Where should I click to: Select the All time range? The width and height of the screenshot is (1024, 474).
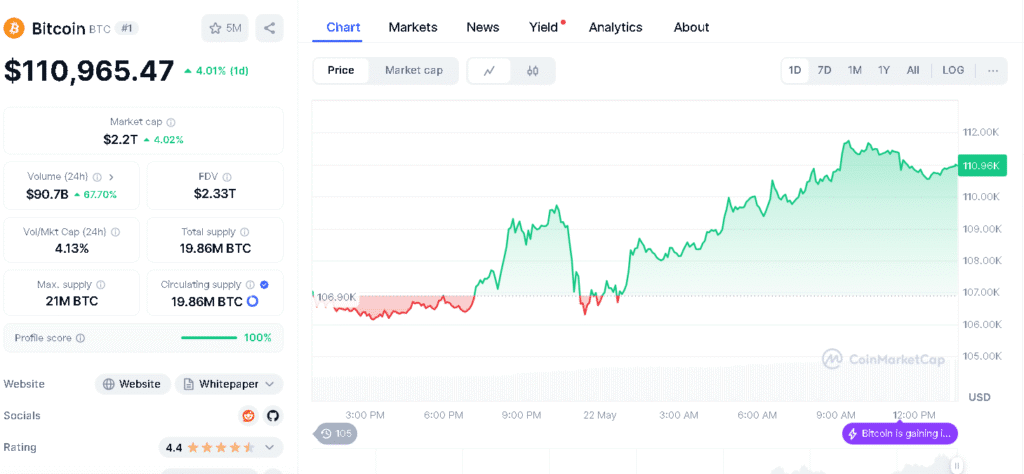coord(913,71)
